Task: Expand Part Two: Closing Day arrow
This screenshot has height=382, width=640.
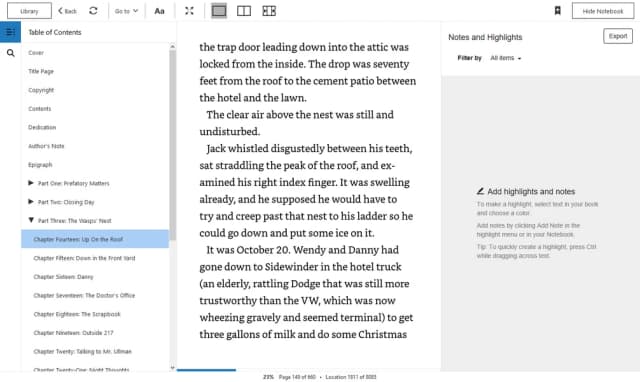Action: coord(31,202)
